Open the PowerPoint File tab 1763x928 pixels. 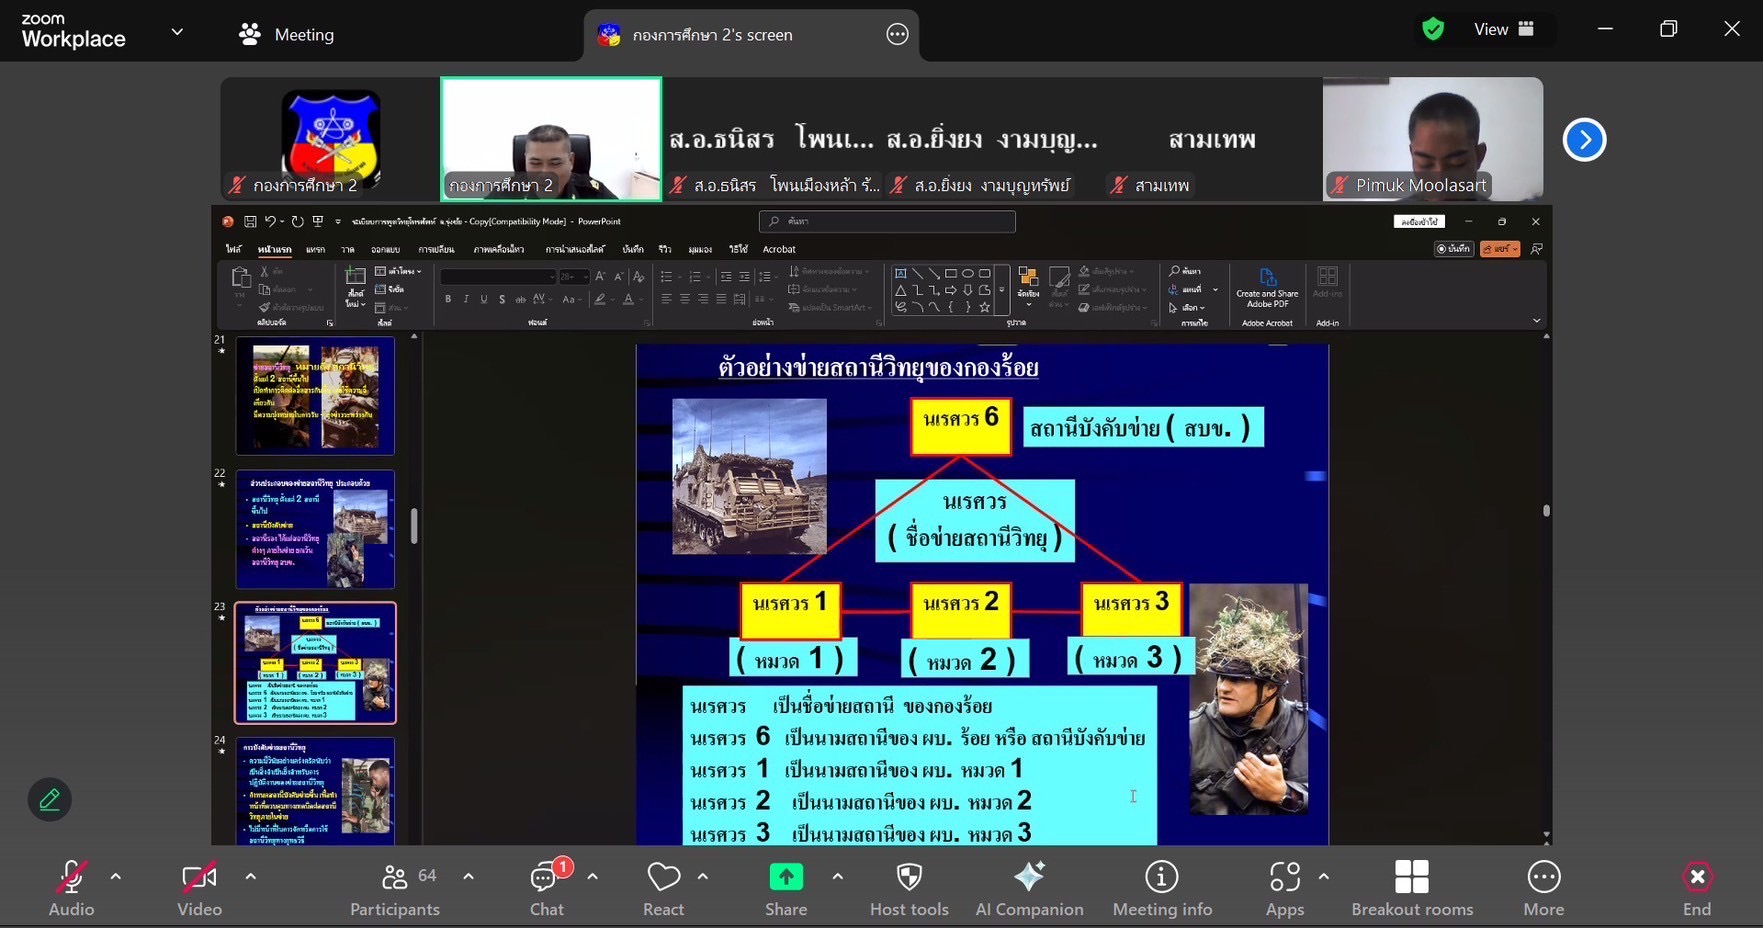click(233, 249)
